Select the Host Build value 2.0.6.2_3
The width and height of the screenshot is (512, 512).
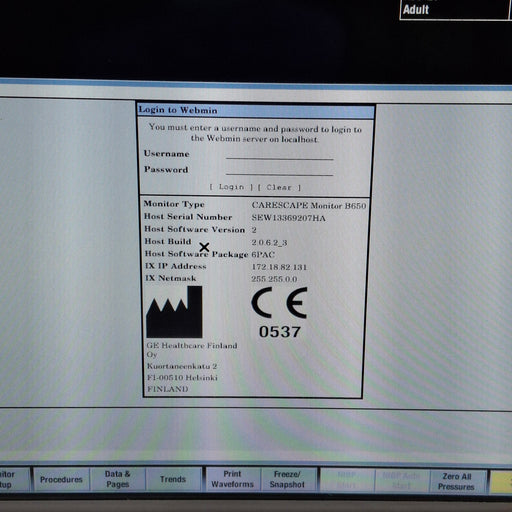tap(269, 242)
